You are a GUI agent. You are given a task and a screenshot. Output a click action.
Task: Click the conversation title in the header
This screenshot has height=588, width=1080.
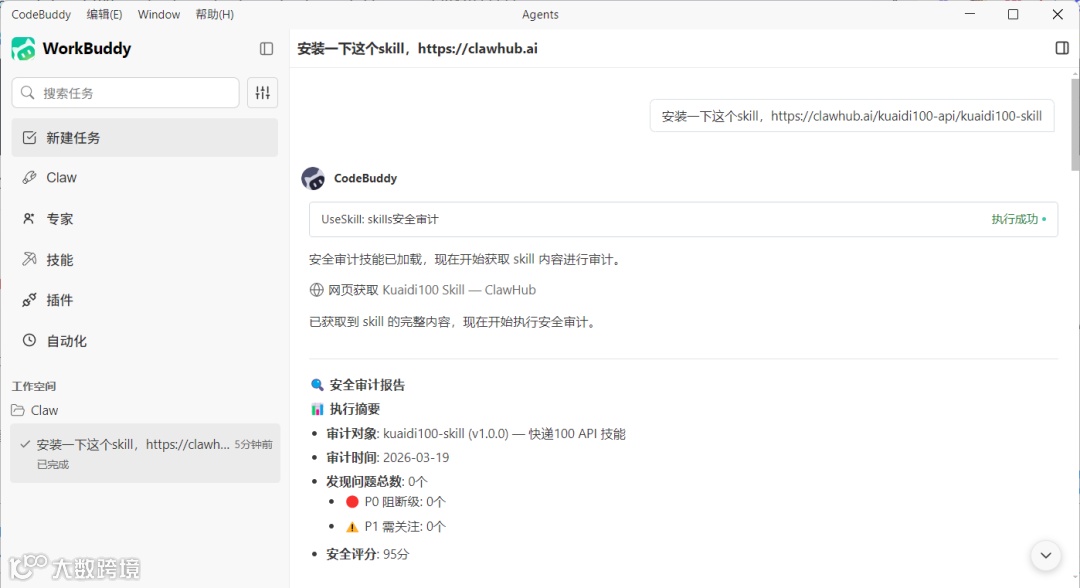point(417,49)
